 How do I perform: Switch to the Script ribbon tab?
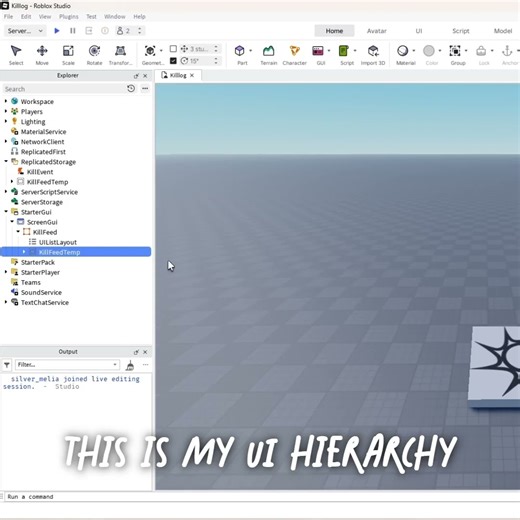click(461, 31)
